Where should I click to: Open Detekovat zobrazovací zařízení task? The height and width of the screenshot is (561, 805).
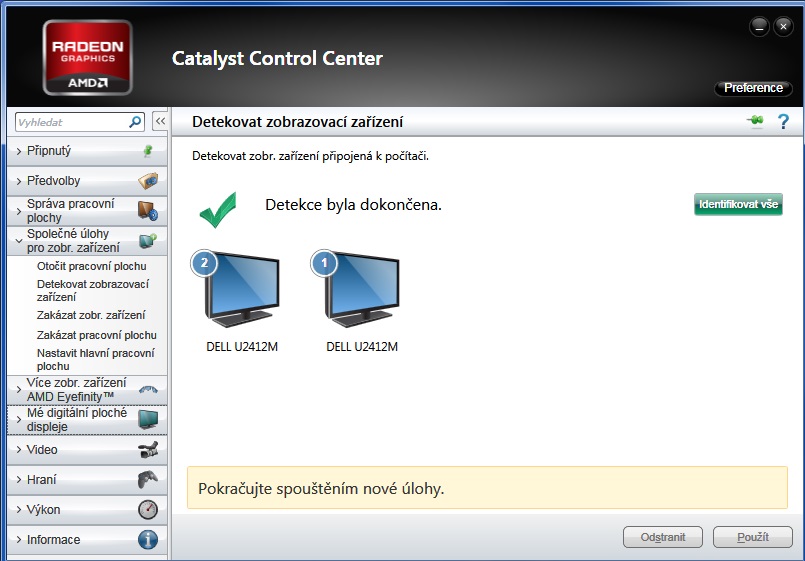click(x=93, y=291)
